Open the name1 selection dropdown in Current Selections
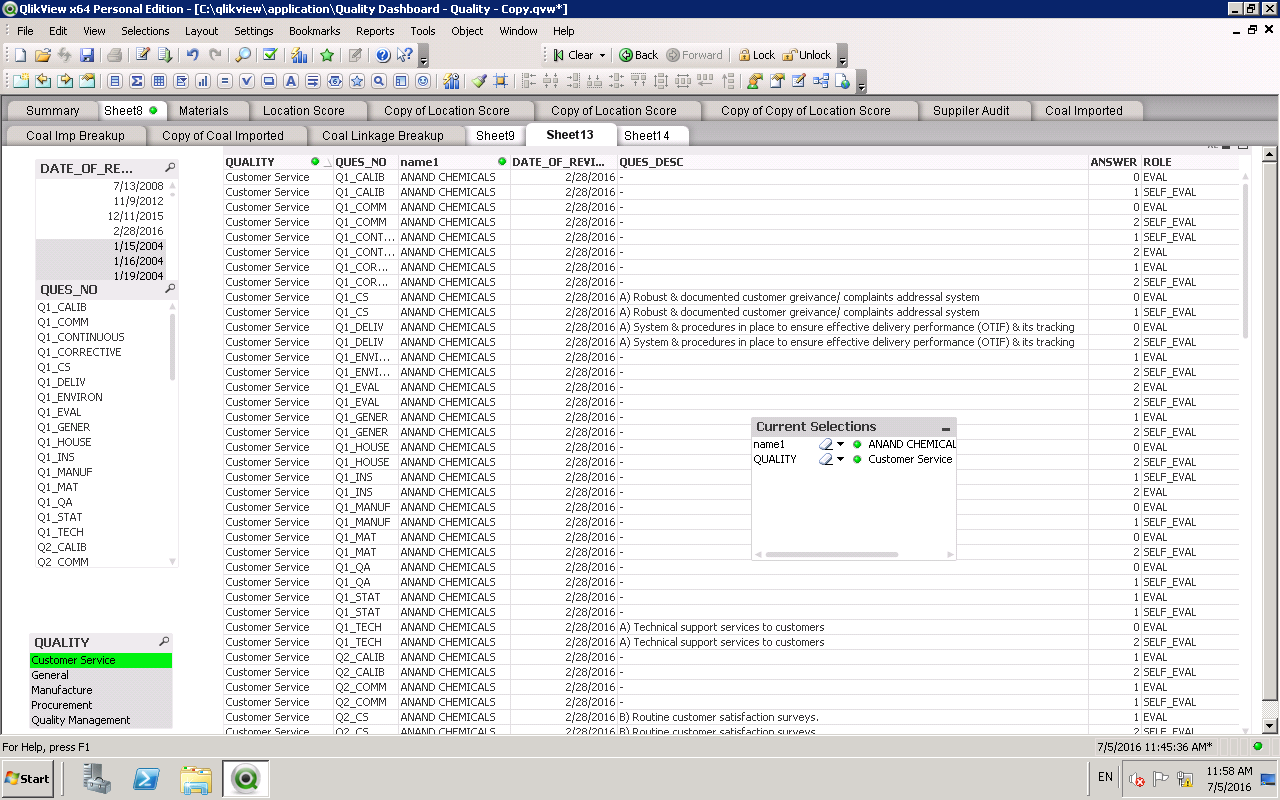1280x800 pixels. (x=840, y=444)
